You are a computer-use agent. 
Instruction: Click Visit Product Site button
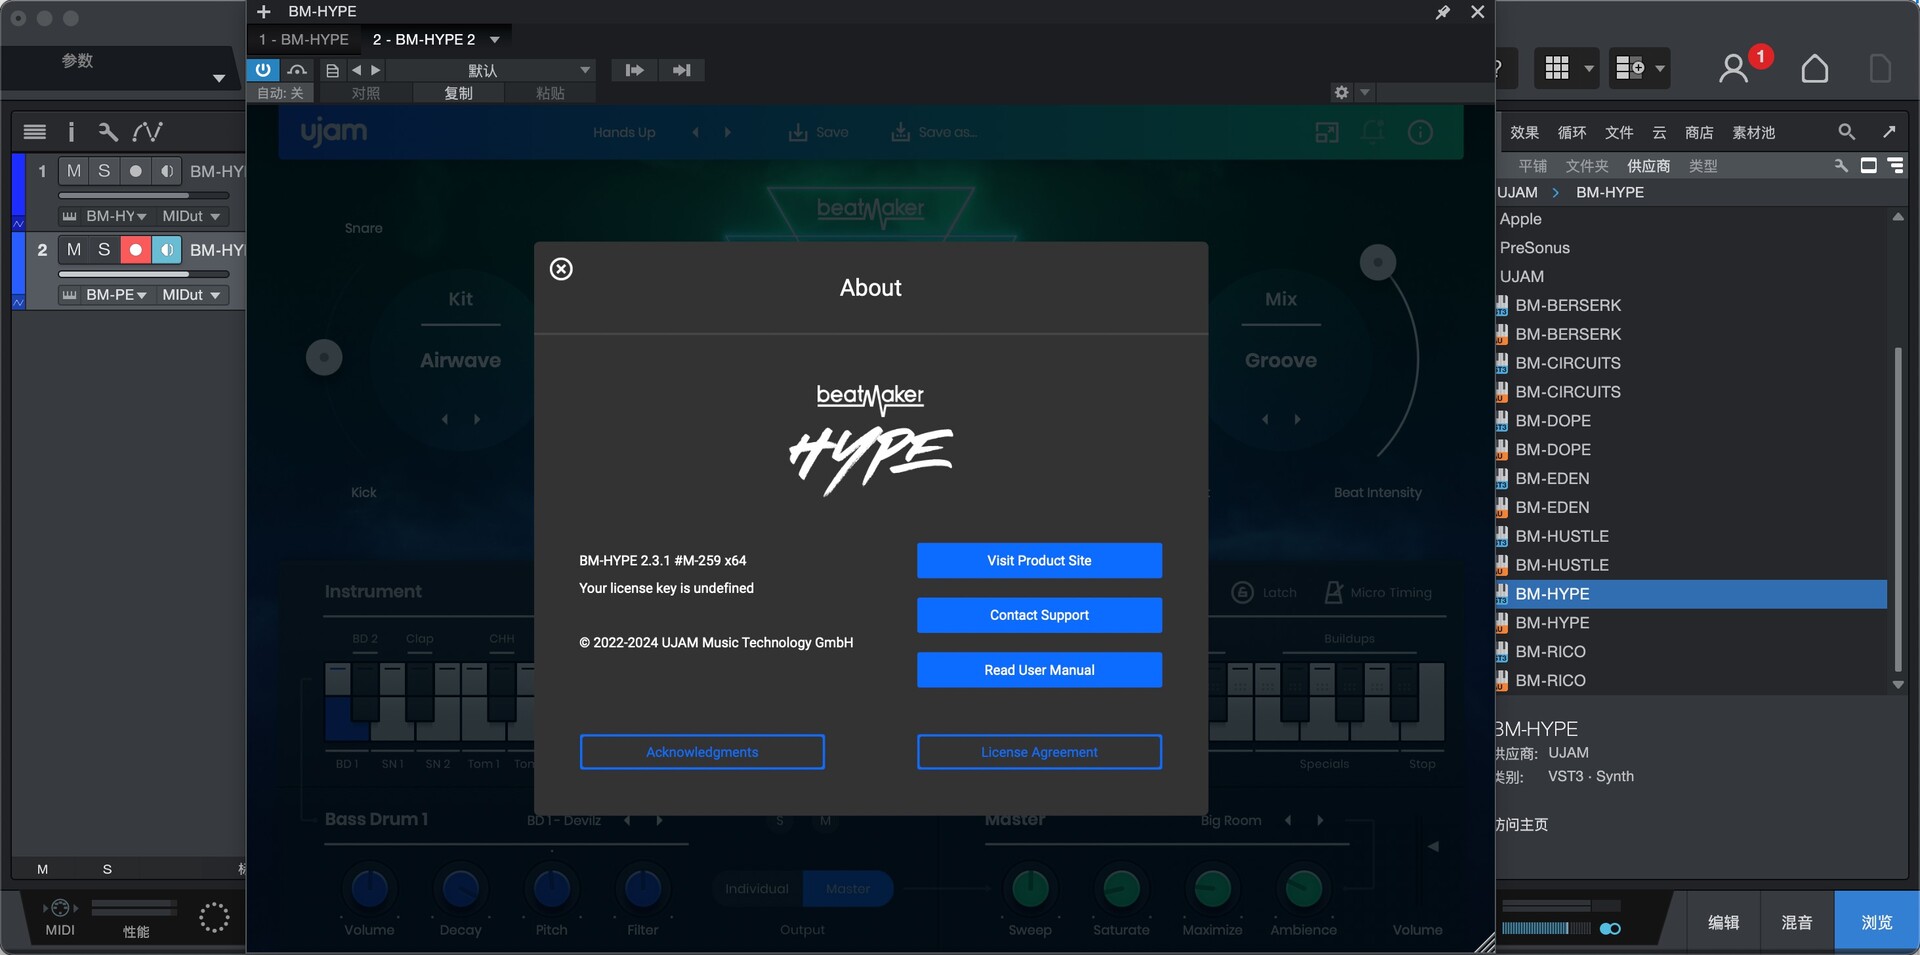(x=1039, y=561)
